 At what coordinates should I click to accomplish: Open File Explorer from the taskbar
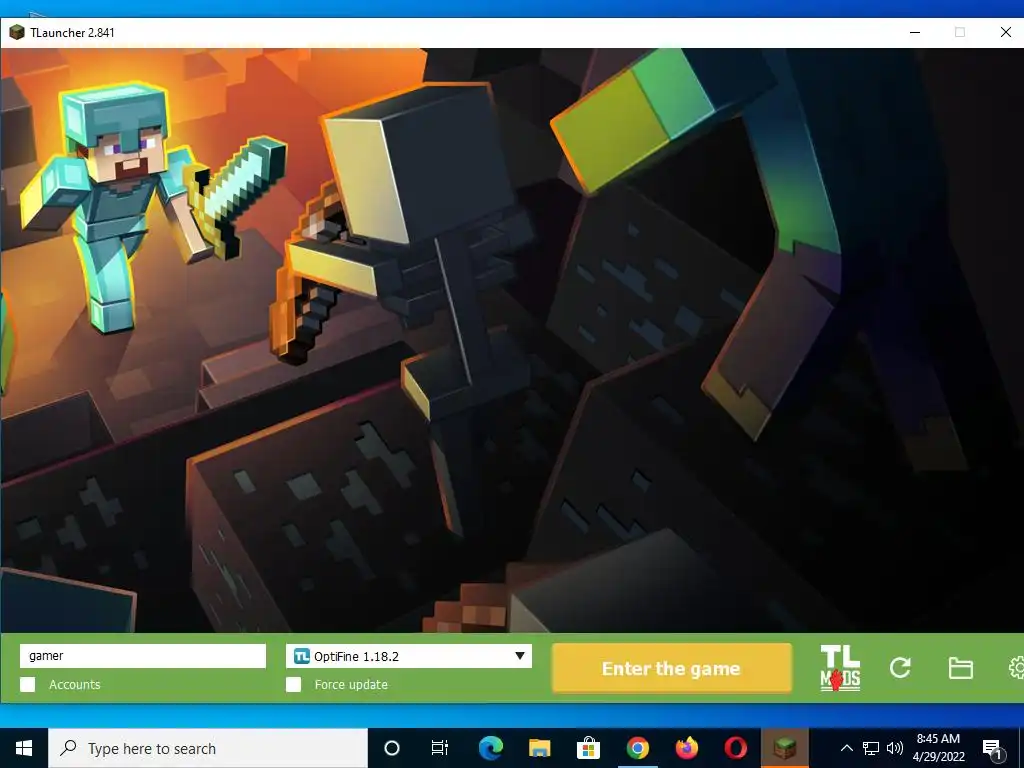pyautogui.click(x=539, y=748)
